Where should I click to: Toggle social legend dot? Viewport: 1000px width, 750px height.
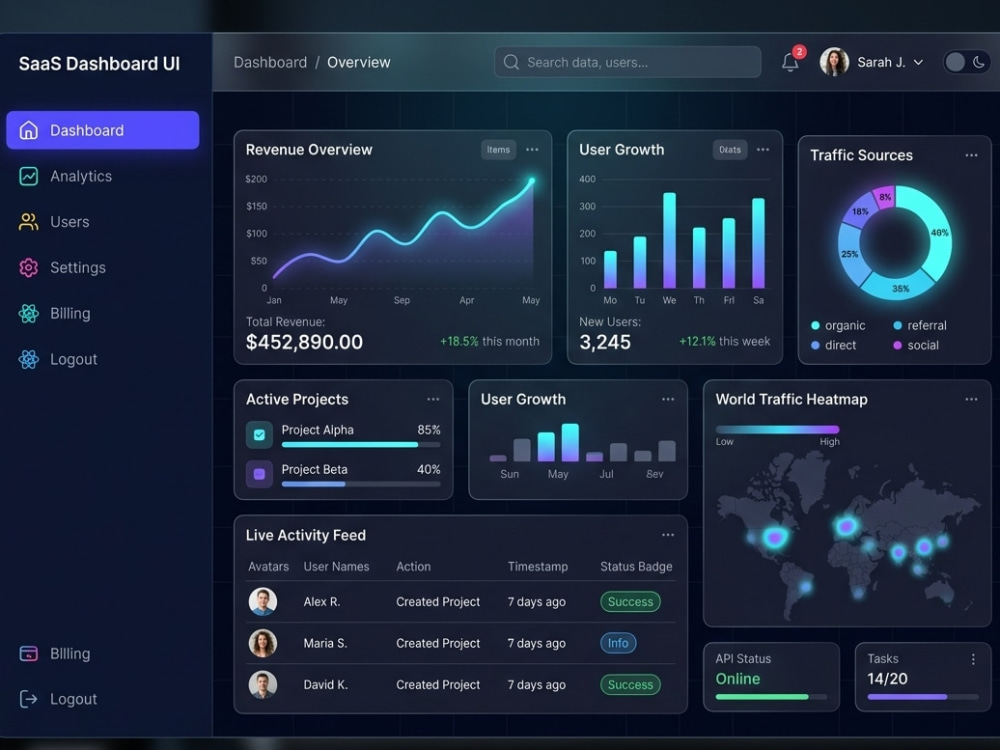[x=897, y=346]
